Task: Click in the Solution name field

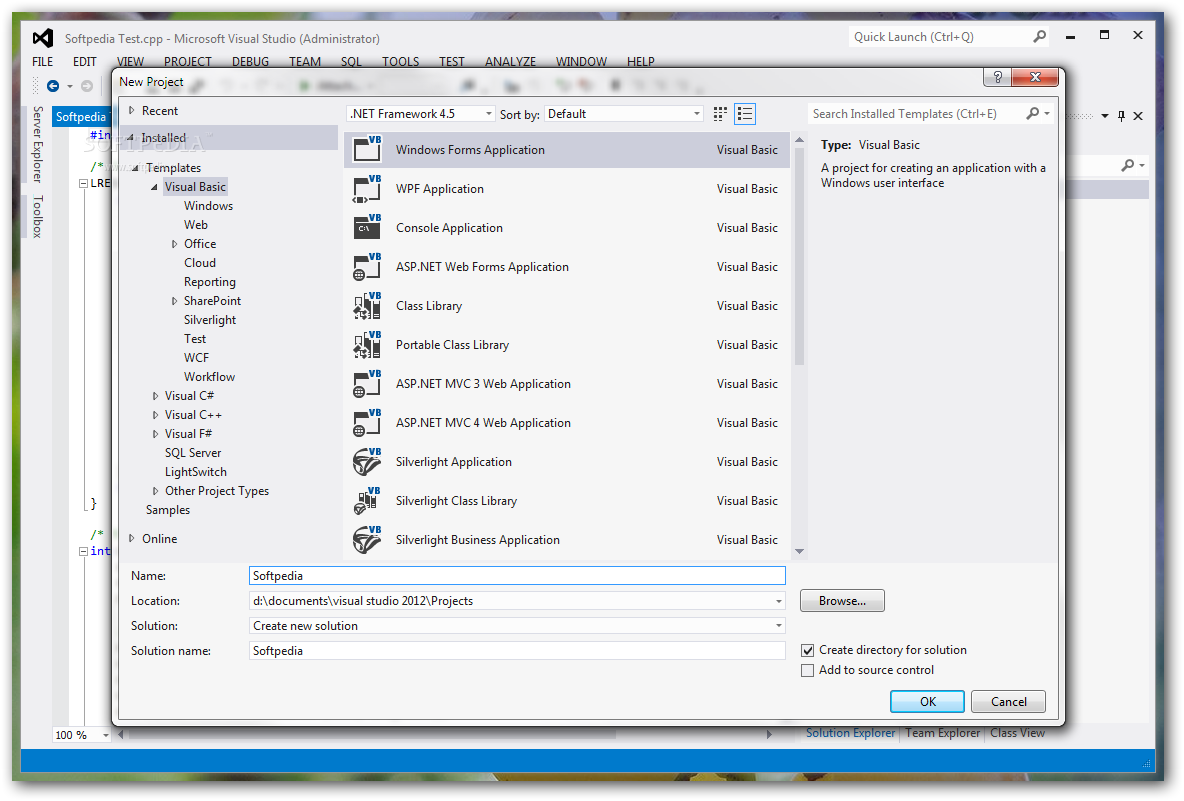Action: click(517, 651)
